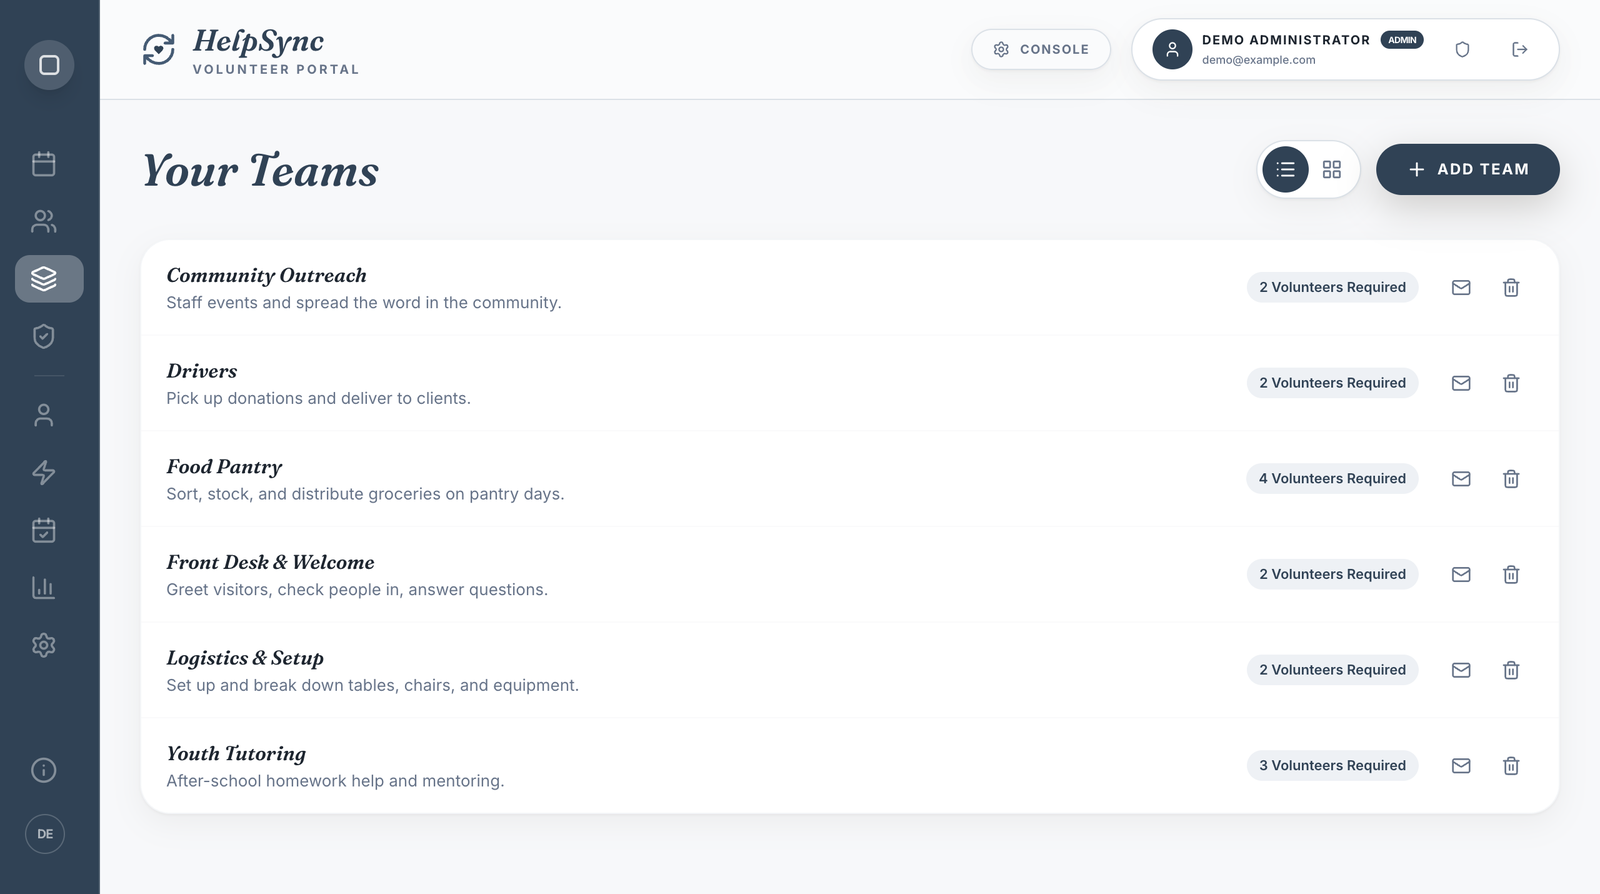Click 'Greet visitors, check people in' description
Viewport: 1600px width, 894px height.
(357, 590)
